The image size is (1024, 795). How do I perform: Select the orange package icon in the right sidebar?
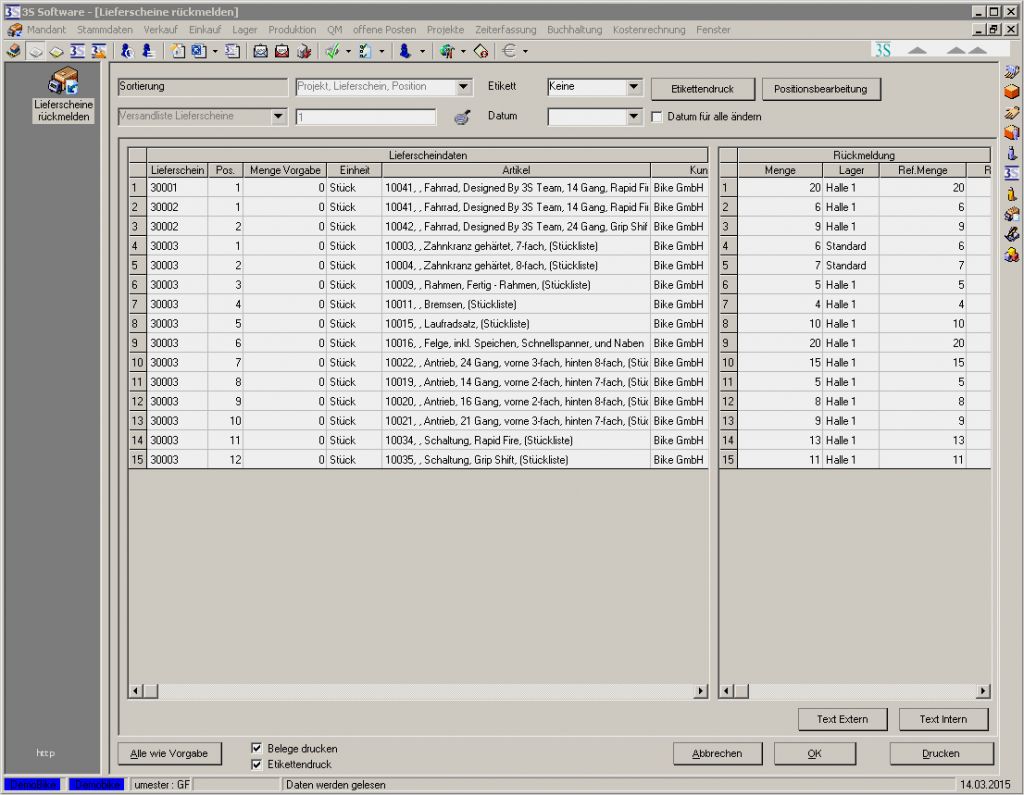1010,93
